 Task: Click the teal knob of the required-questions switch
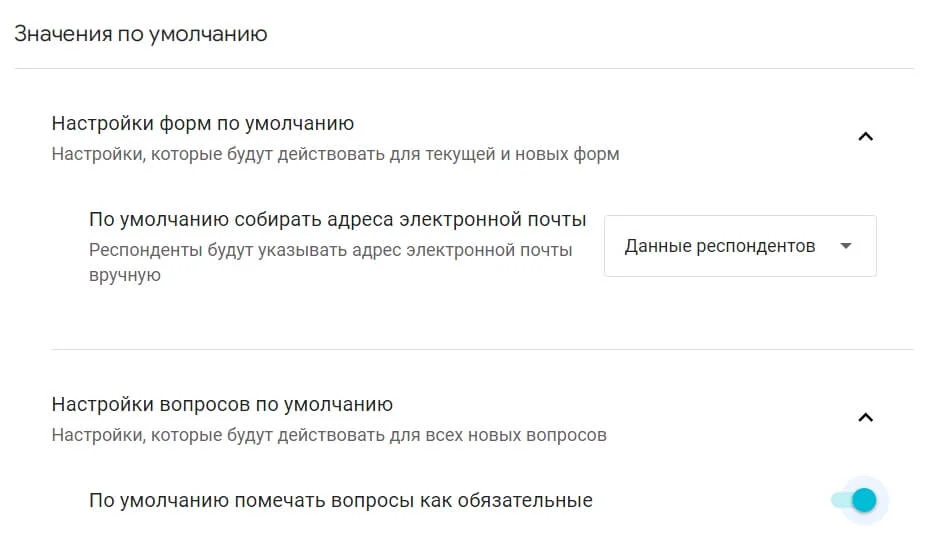[x=864, y=500]
